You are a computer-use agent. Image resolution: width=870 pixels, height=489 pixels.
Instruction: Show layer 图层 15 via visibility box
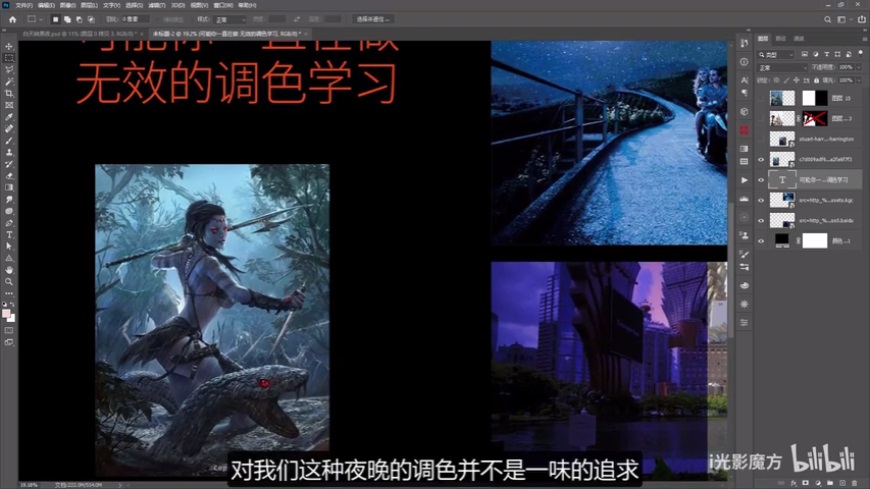tap(761, 98)
